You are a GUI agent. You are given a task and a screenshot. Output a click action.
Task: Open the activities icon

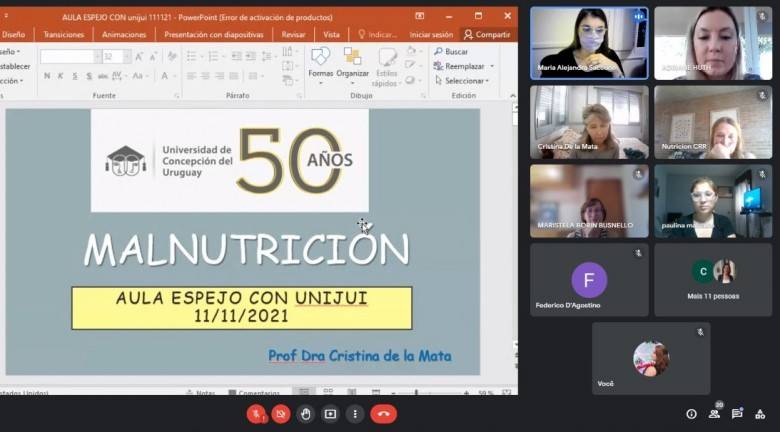[x=760, y=414]
